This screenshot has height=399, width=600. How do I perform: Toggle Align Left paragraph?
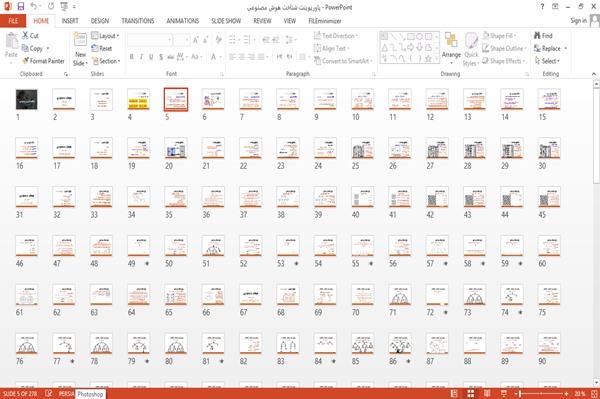(232, 57)
